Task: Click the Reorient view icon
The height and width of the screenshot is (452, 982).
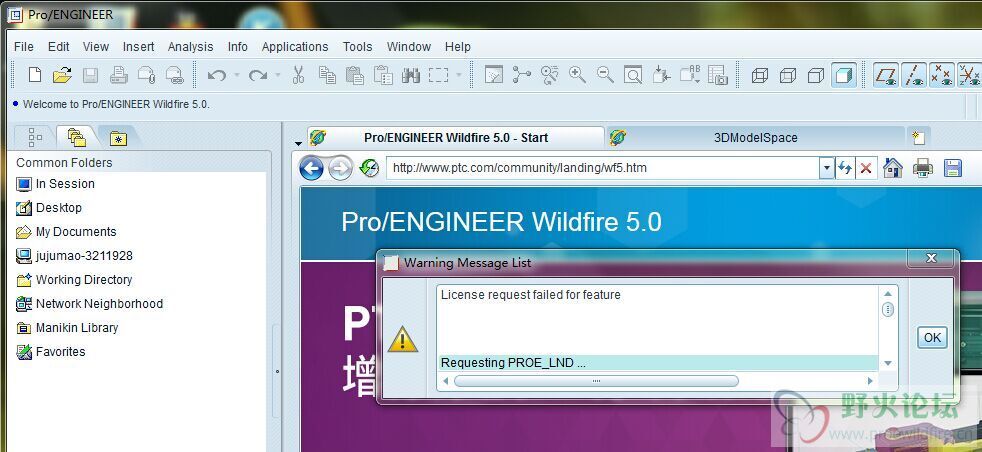Action: [x=661, y=76]
